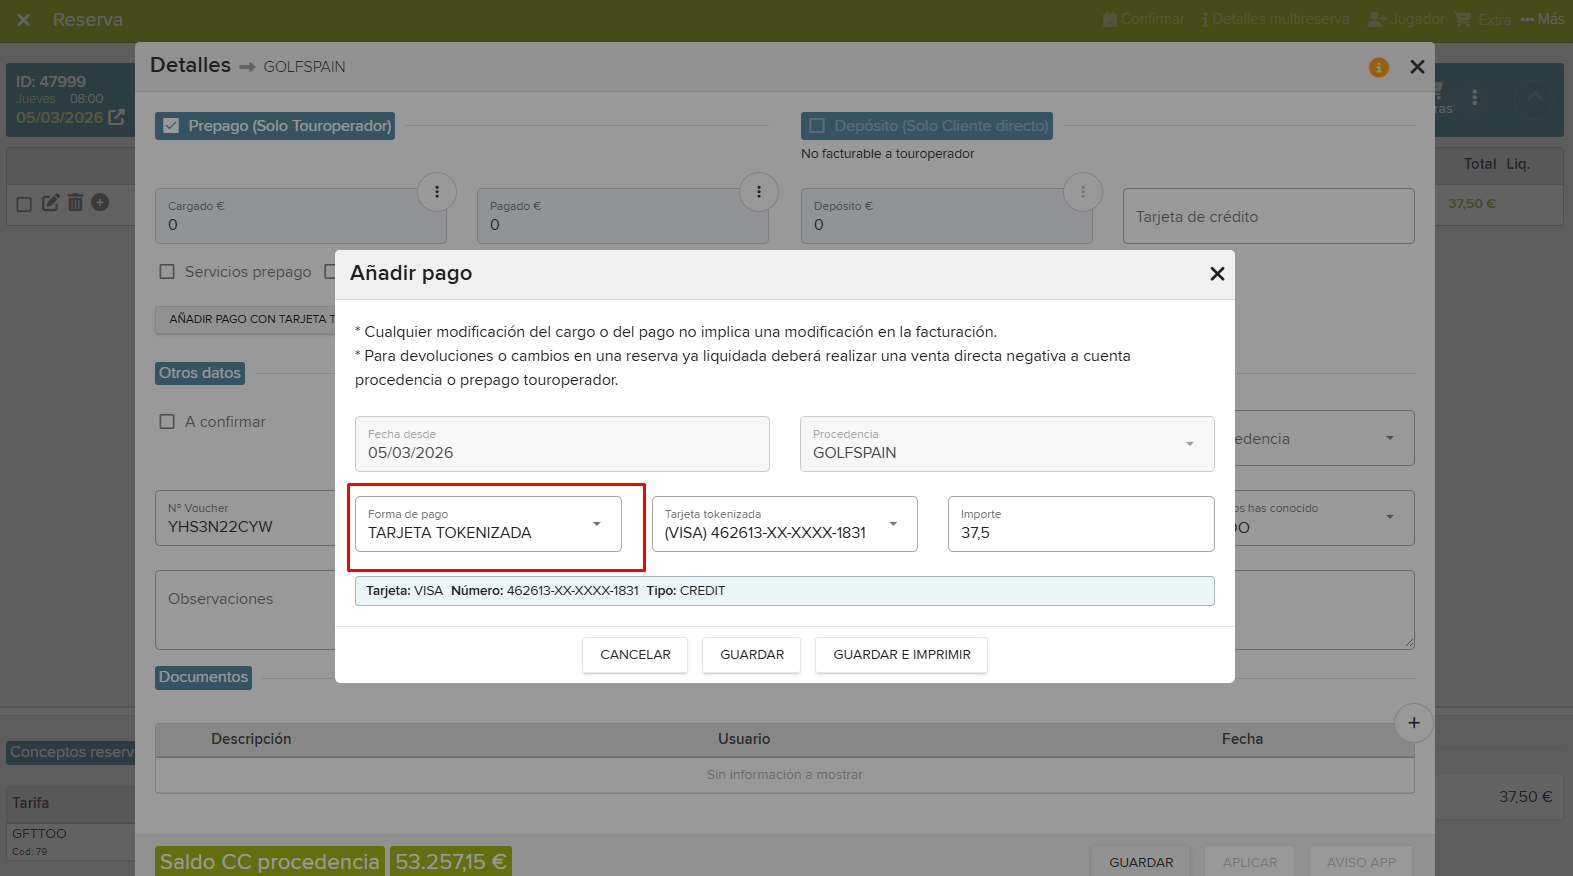
Task: Close the Detalles dialog
Action: [1417, 67]
